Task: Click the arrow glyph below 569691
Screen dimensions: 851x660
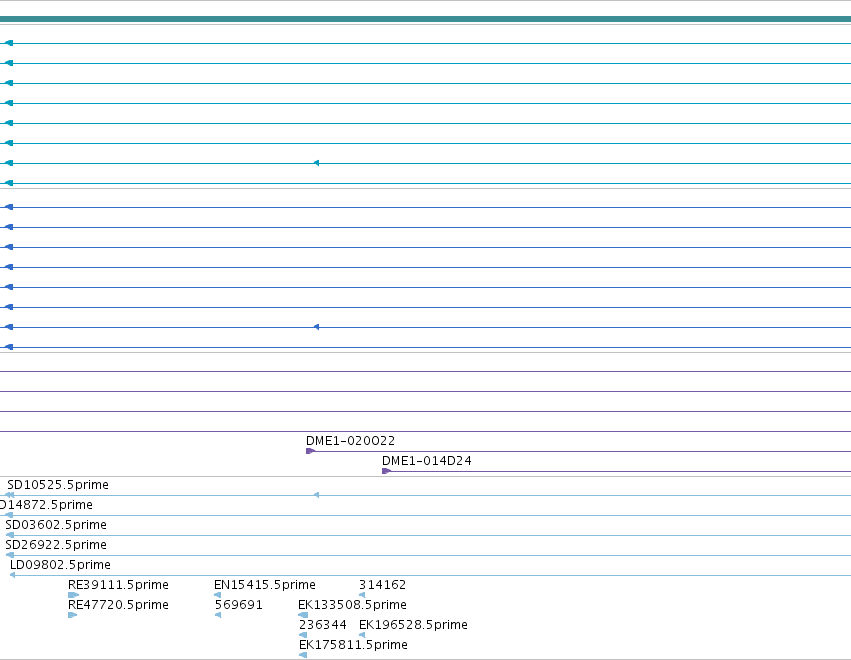Action: point(218,615)
